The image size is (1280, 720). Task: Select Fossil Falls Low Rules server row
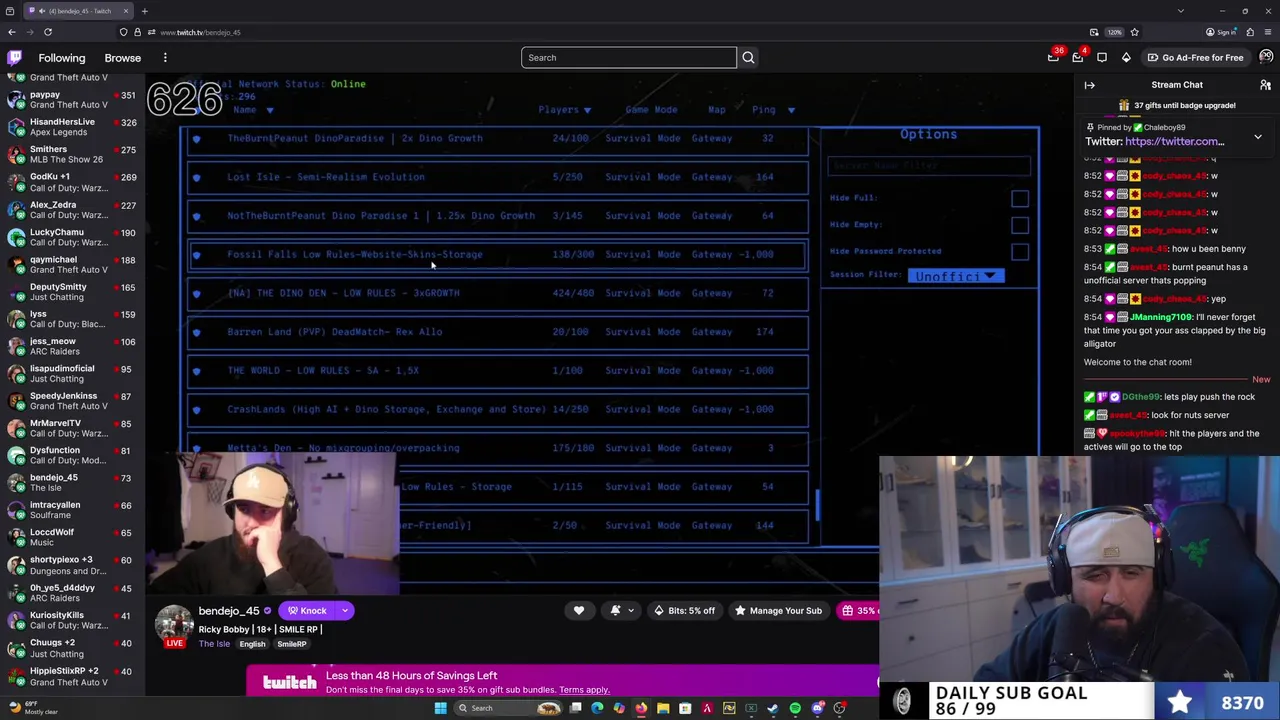497,254
